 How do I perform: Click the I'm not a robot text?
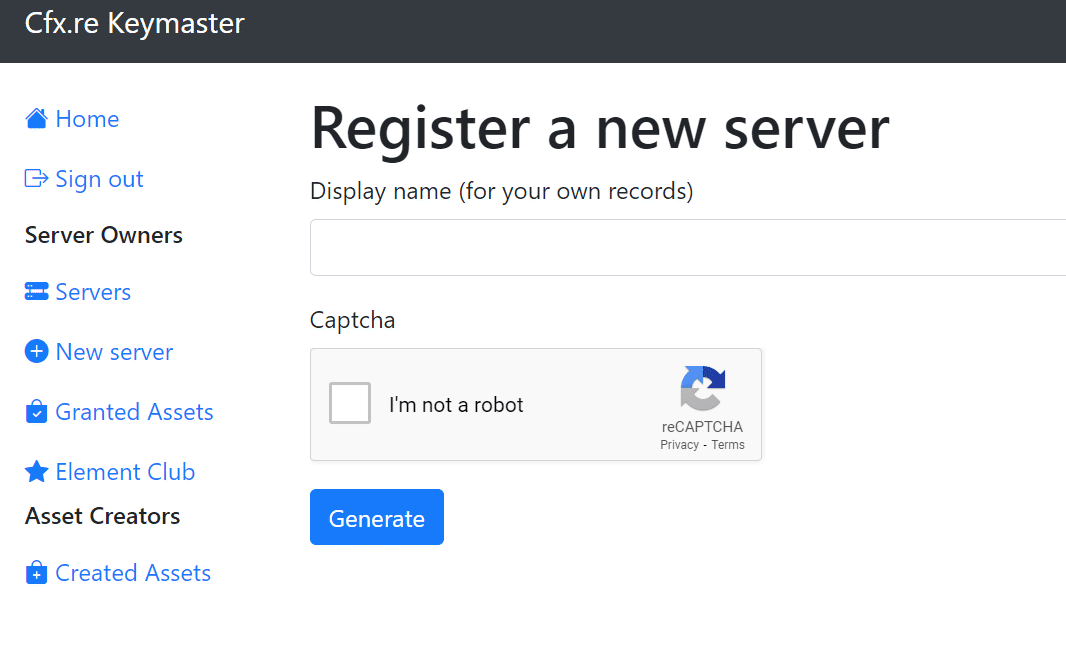click(456, 405)
